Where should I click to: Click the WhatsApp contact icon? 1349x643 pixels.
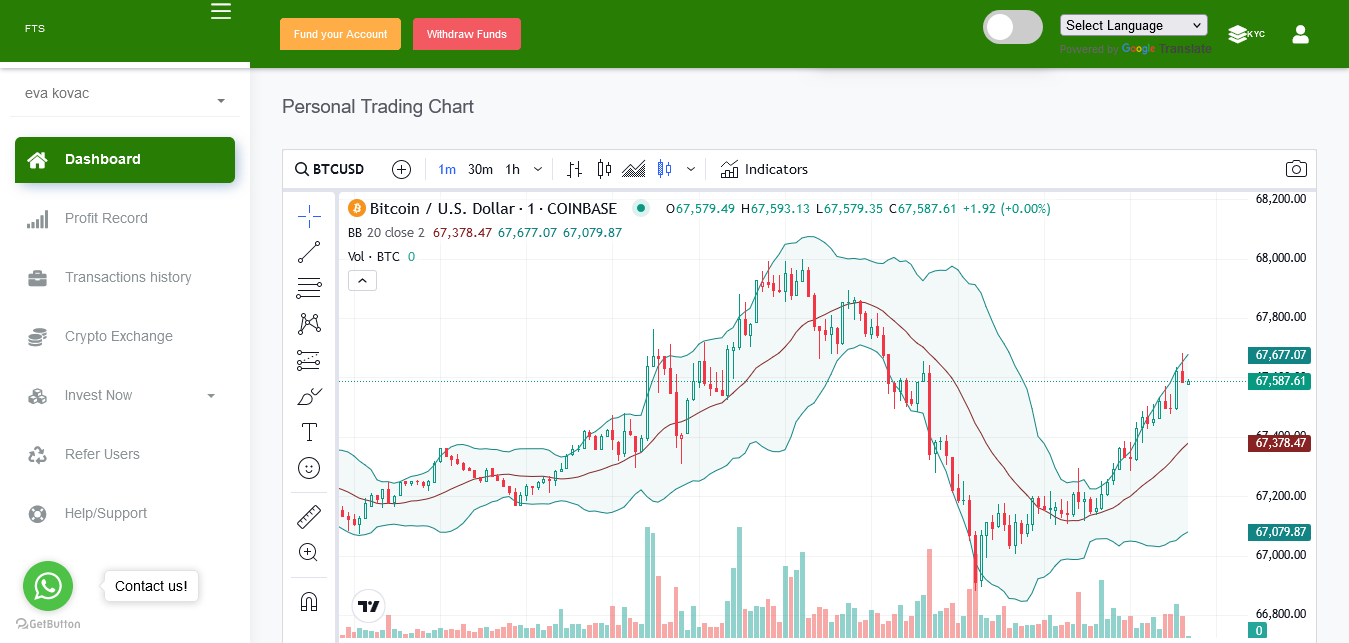(x=48, y=586)
